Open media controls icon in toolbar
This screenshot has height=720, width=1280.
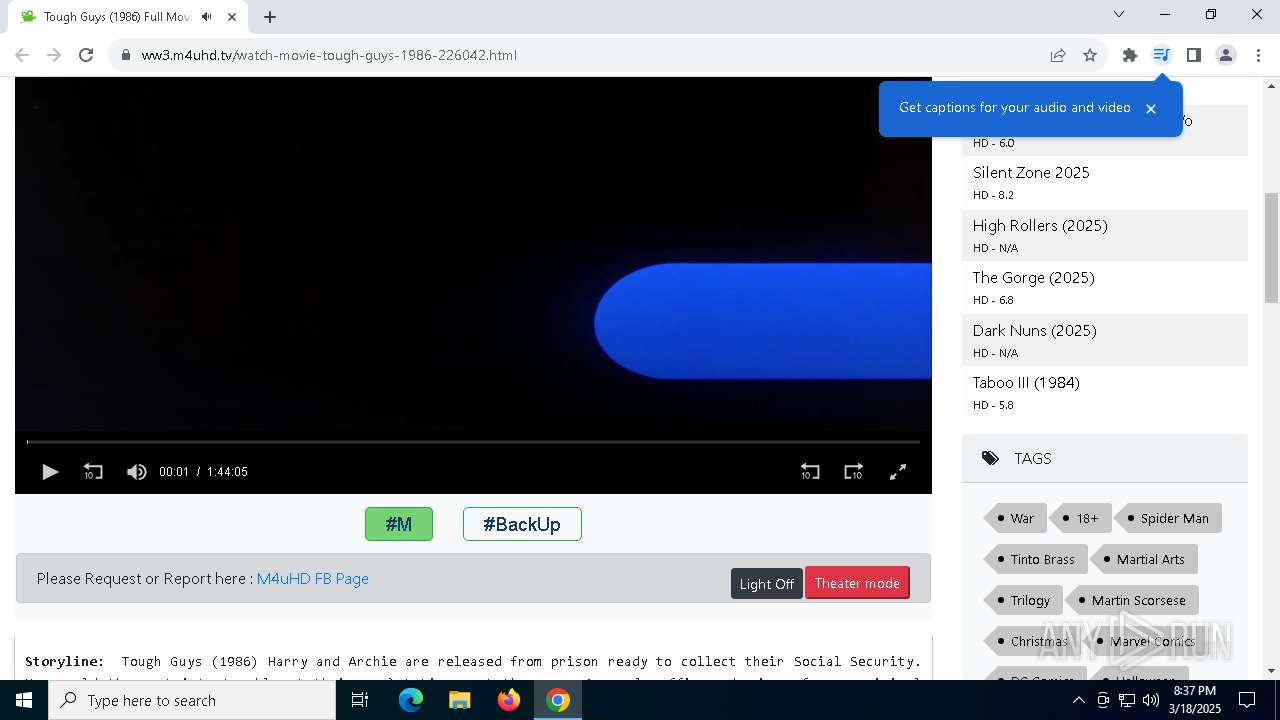click(1162, 55)
